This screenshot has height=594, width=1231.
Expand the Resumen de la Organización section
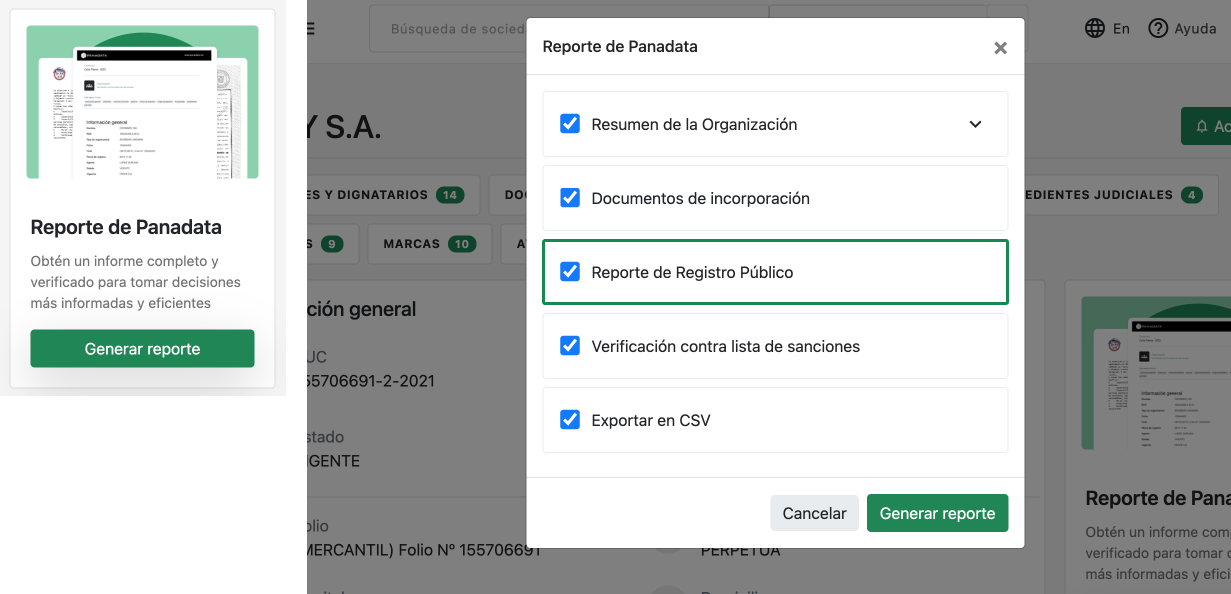tap(975, 124)
